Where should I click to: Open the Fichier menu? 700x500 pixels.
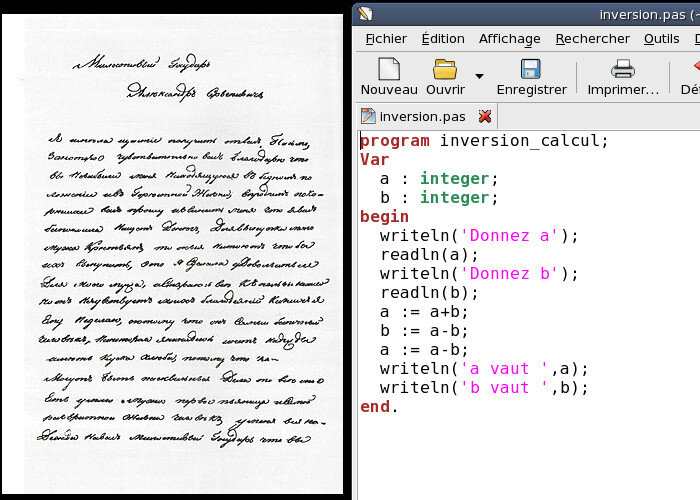pos(386,39)
